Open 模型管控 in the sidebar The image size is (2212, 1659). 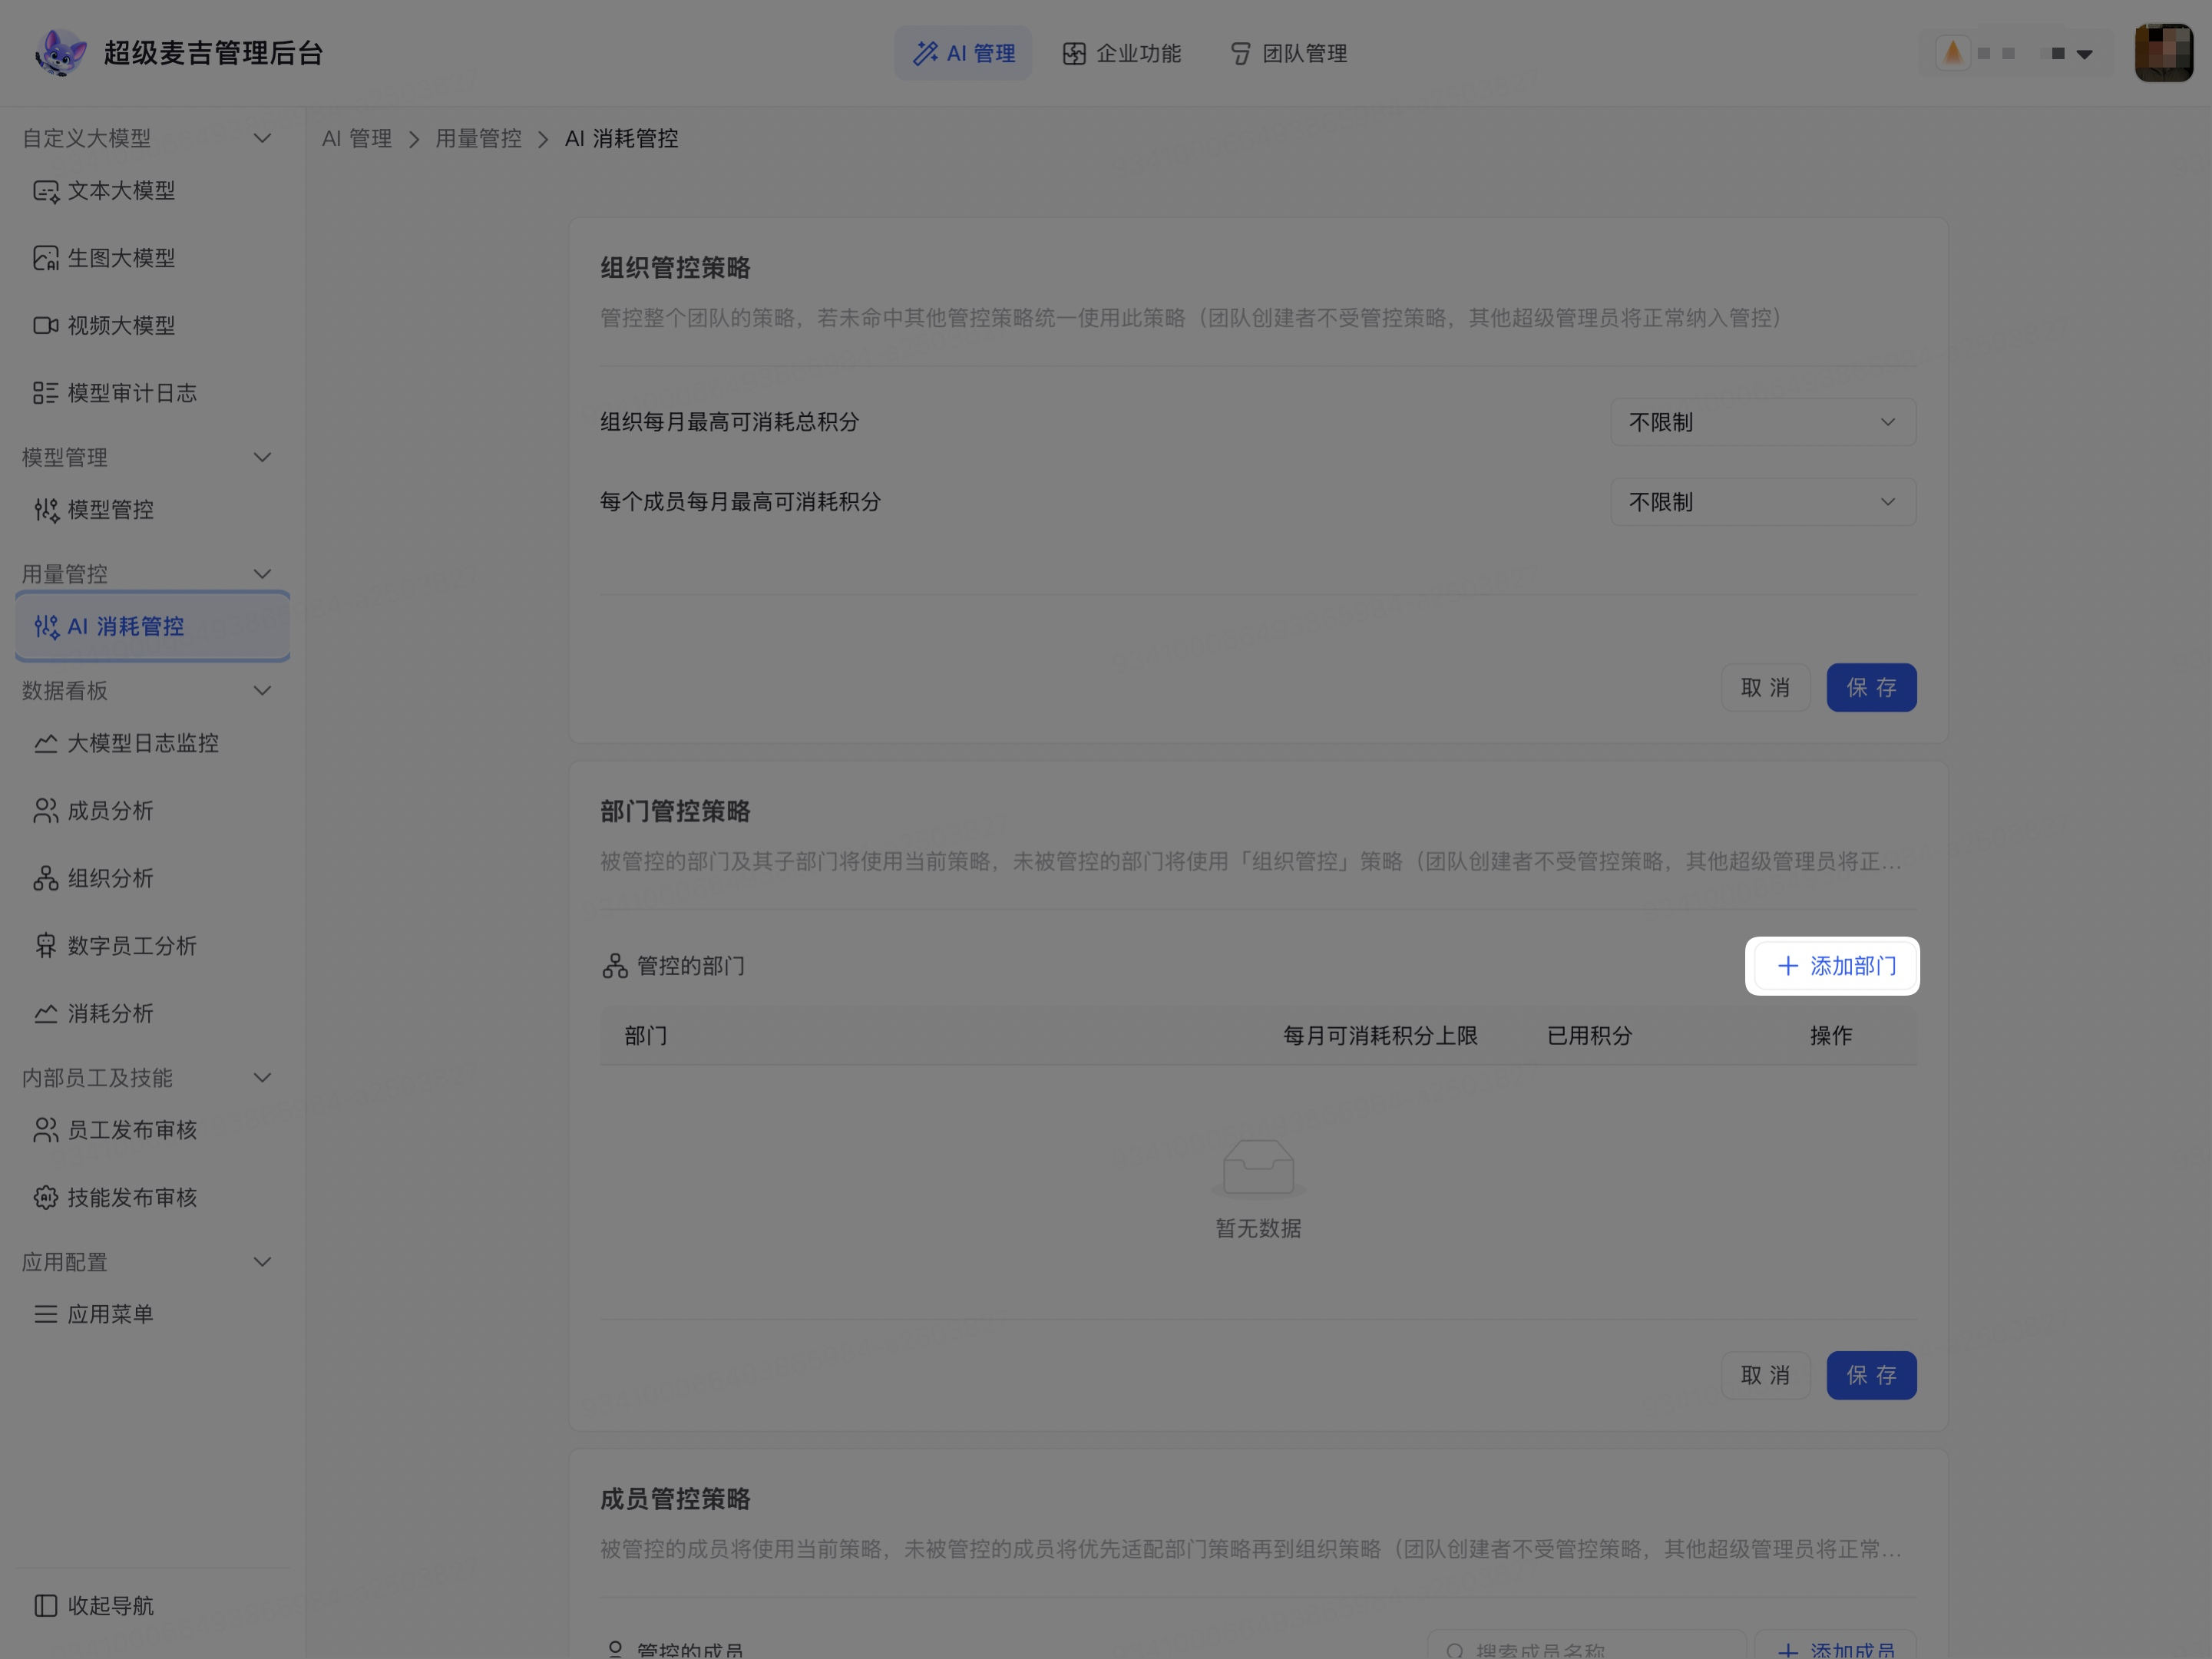pyautogui.click(x=152, y=510)
